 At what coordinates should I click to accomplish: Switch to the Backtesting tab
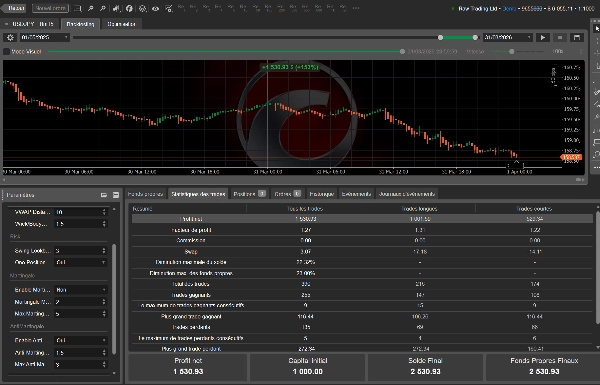[x=80, y=24]
